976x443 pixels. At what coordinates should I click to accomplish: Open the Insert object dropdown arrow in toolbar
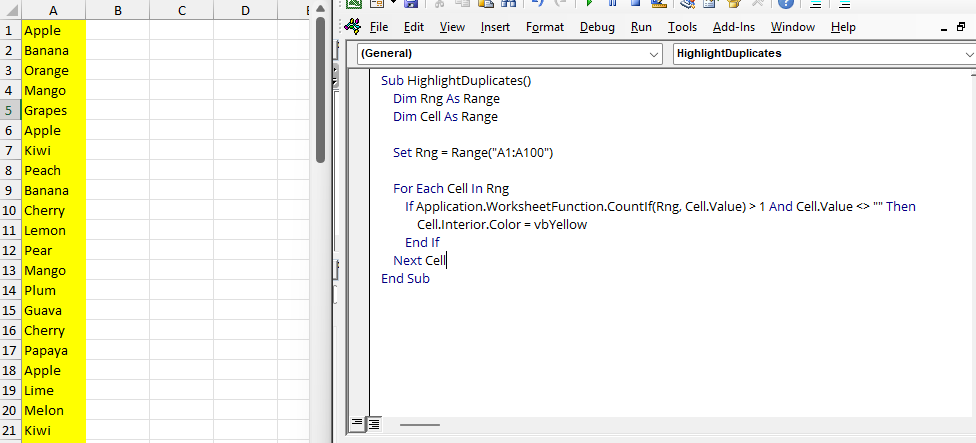tap(393, 2)
